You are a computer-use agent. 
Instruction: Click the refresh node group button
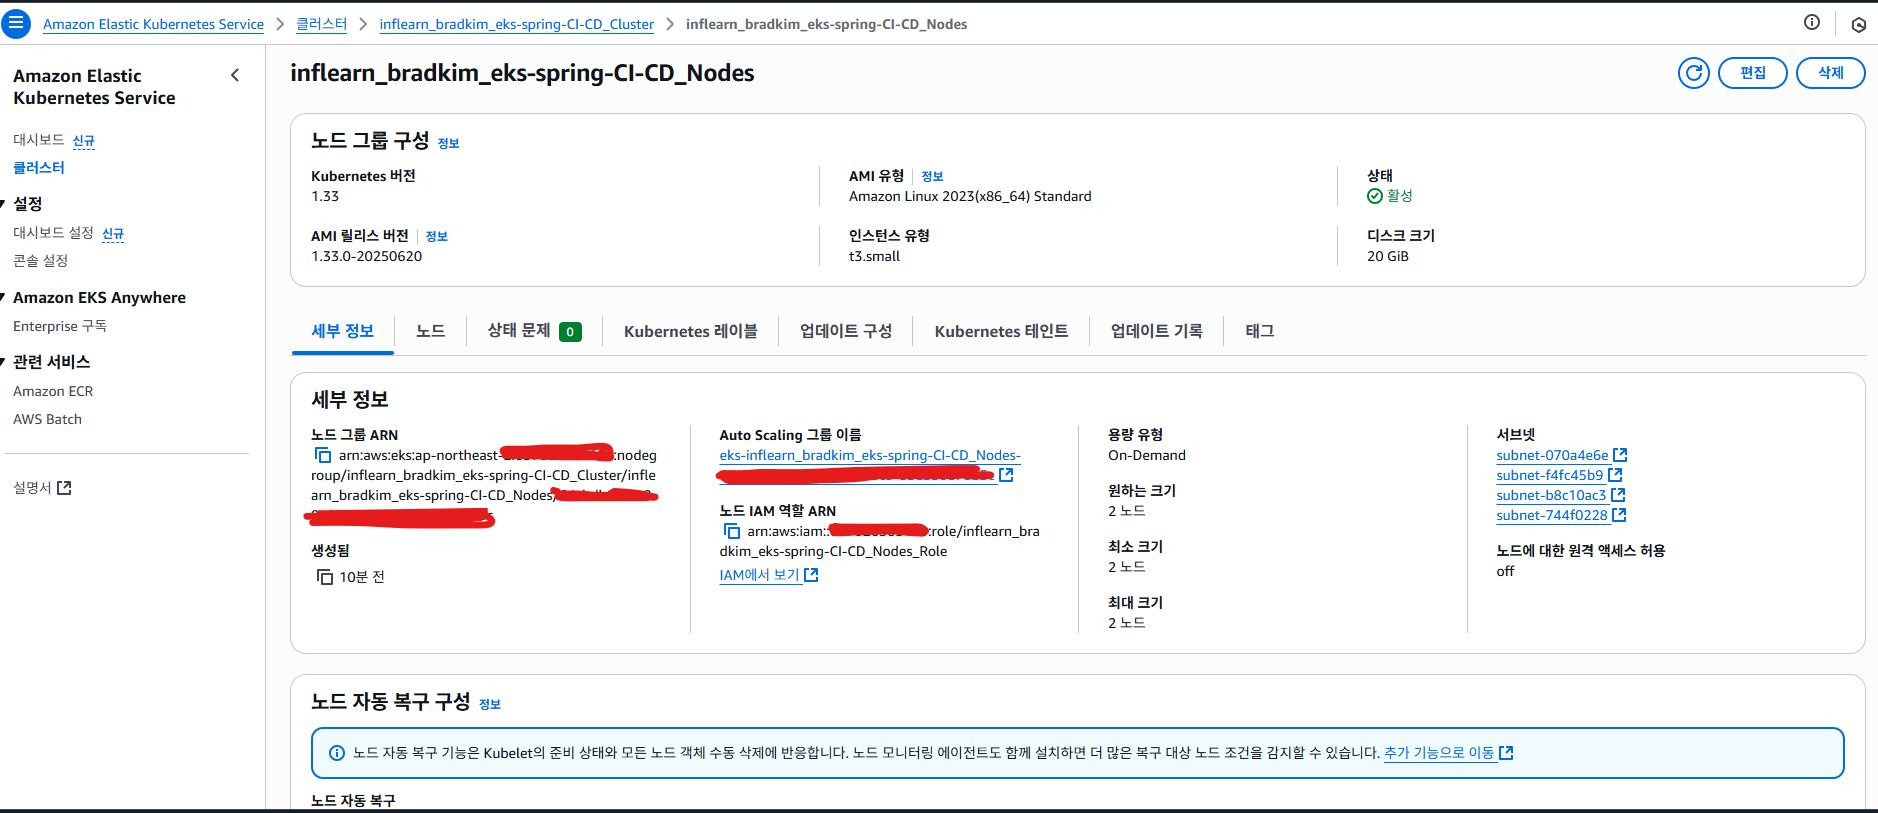pyautogui.click(x=1693, y=72)
